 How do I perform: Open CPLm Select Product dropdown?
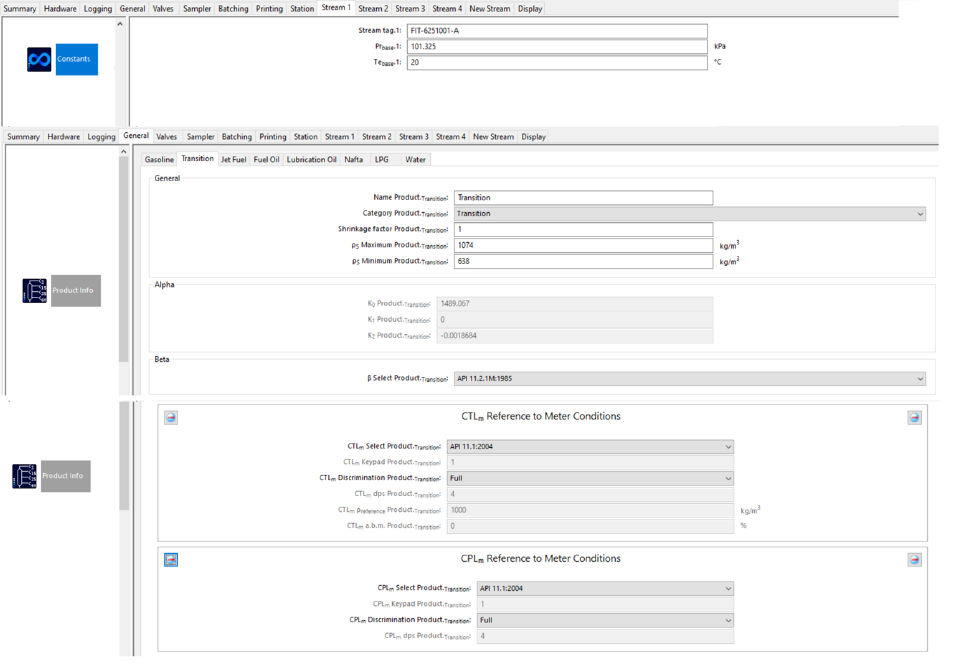click(x=605, y=588)
